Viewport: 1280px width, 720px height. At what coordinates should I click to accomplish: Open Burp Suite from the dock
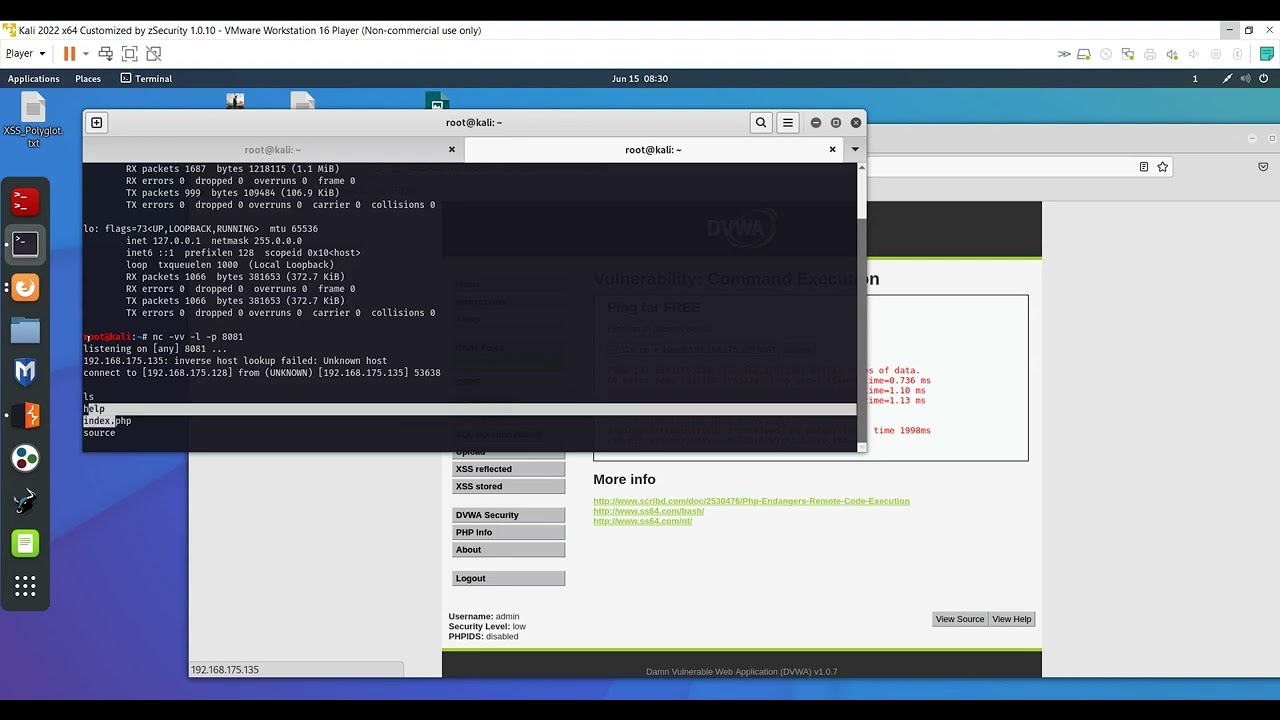(25, 415)
